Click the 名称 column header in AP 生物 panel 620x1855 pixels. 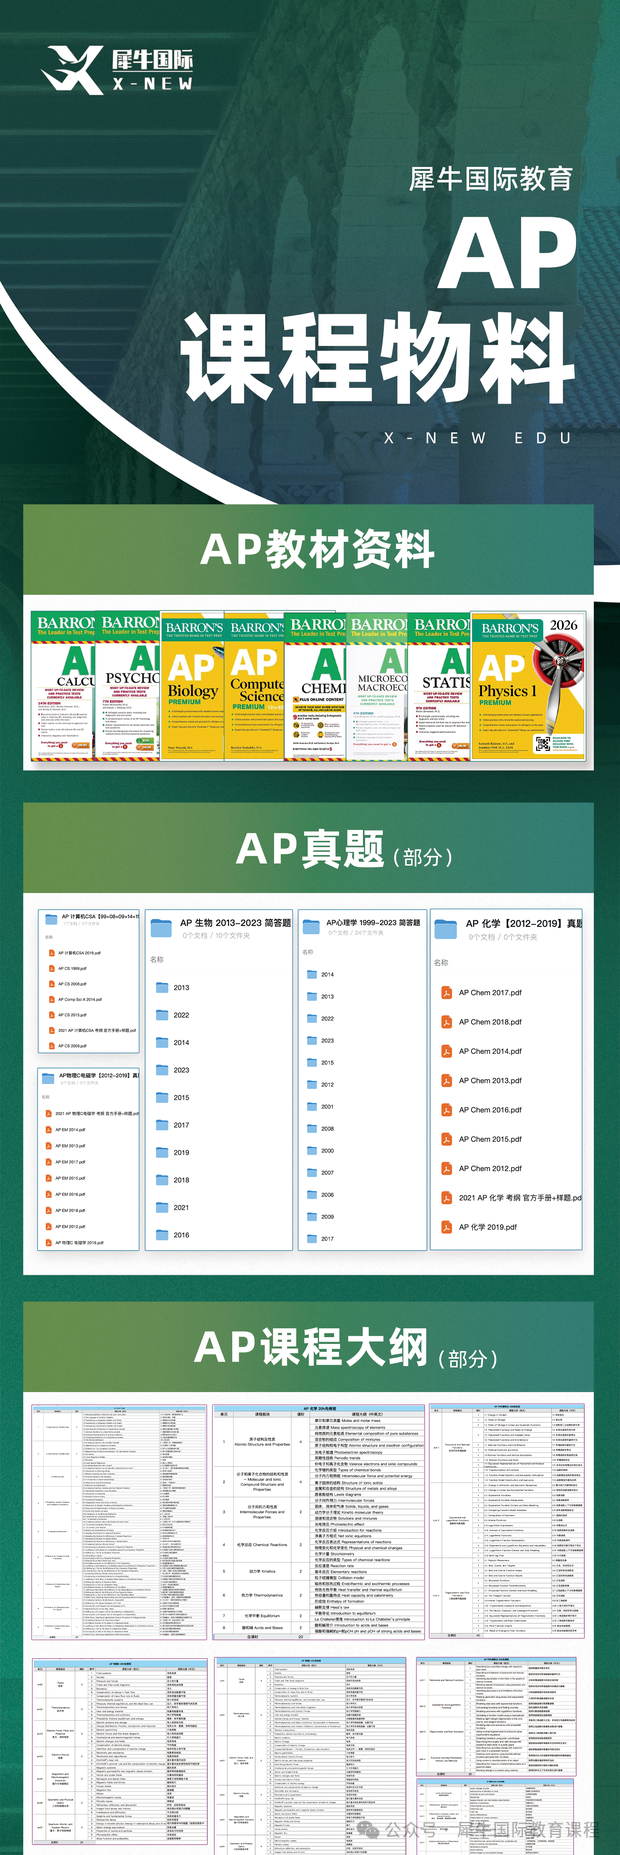click(157, 959)
